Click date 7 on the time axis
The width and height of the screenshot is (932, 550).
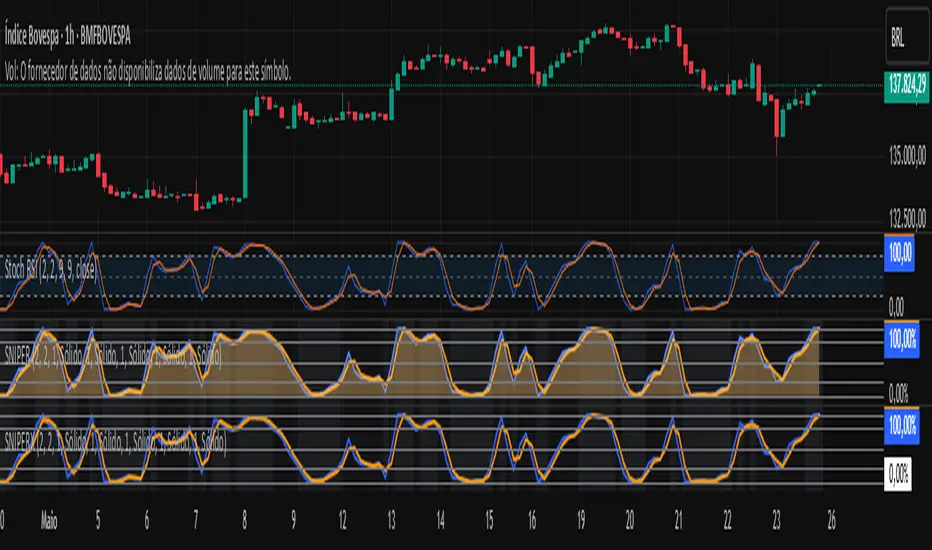click(x=196, y=521)
